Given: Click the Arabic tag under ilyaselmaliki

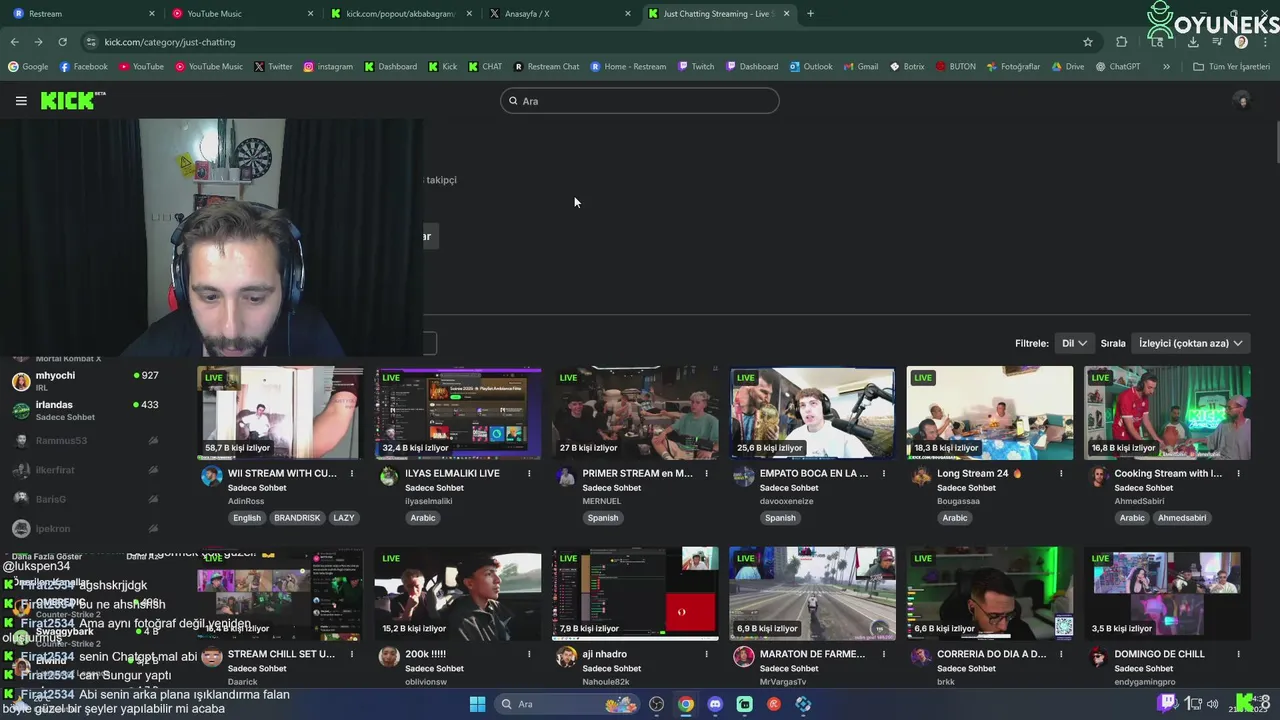Looking at the screenshot, I should pyautogui.click(x=423, y=518).
